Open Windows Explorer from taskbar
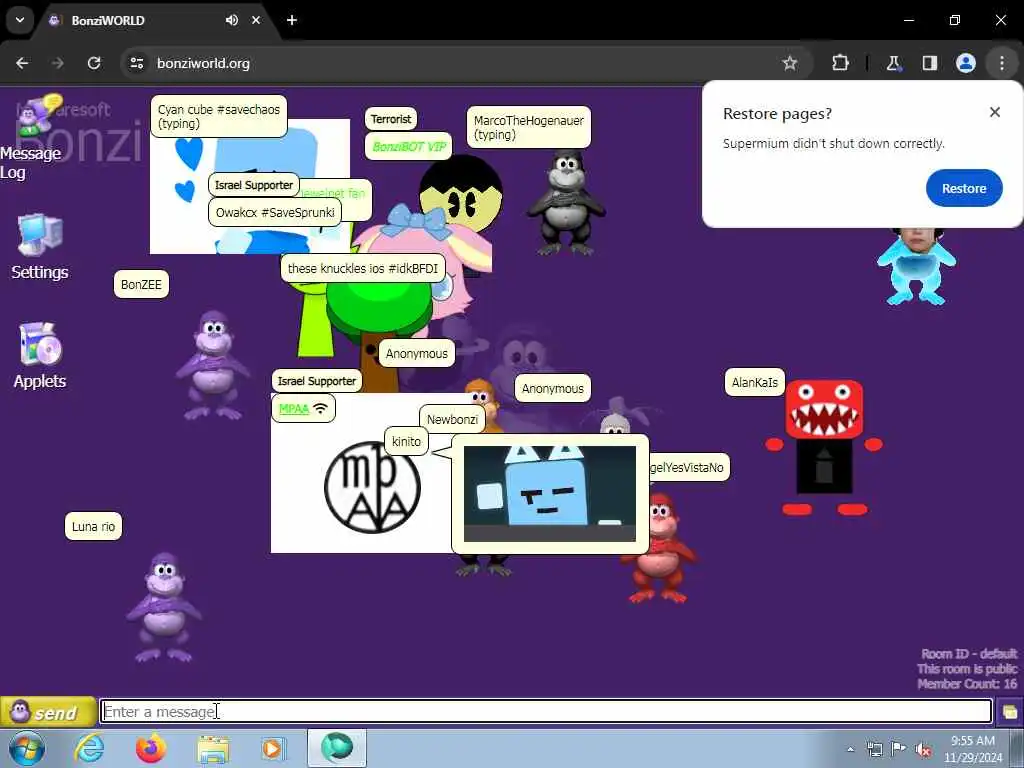Viewport: 1024px width, 768px height. click(213, 748)
